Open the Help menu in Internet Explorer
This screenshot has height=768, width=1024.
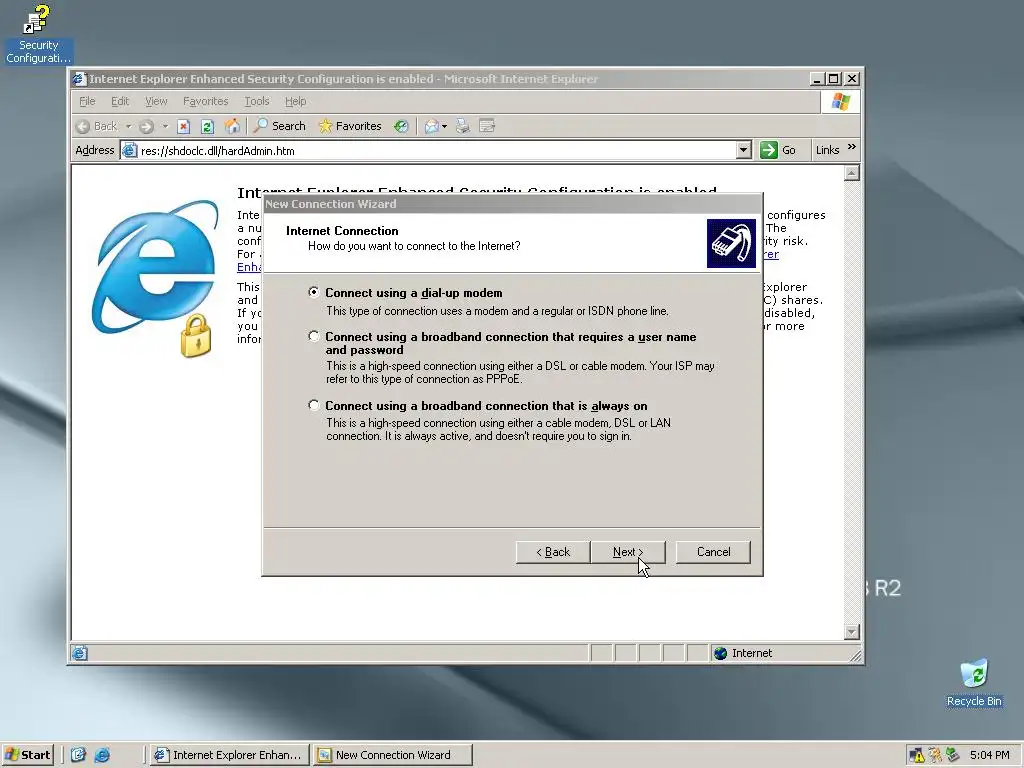pyautogui.click(x=295, y=101)
